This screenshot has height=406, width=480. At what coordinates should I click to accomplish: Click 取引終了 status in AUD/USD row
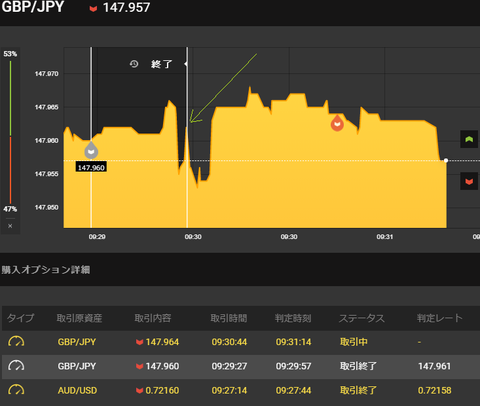point(358,390)
